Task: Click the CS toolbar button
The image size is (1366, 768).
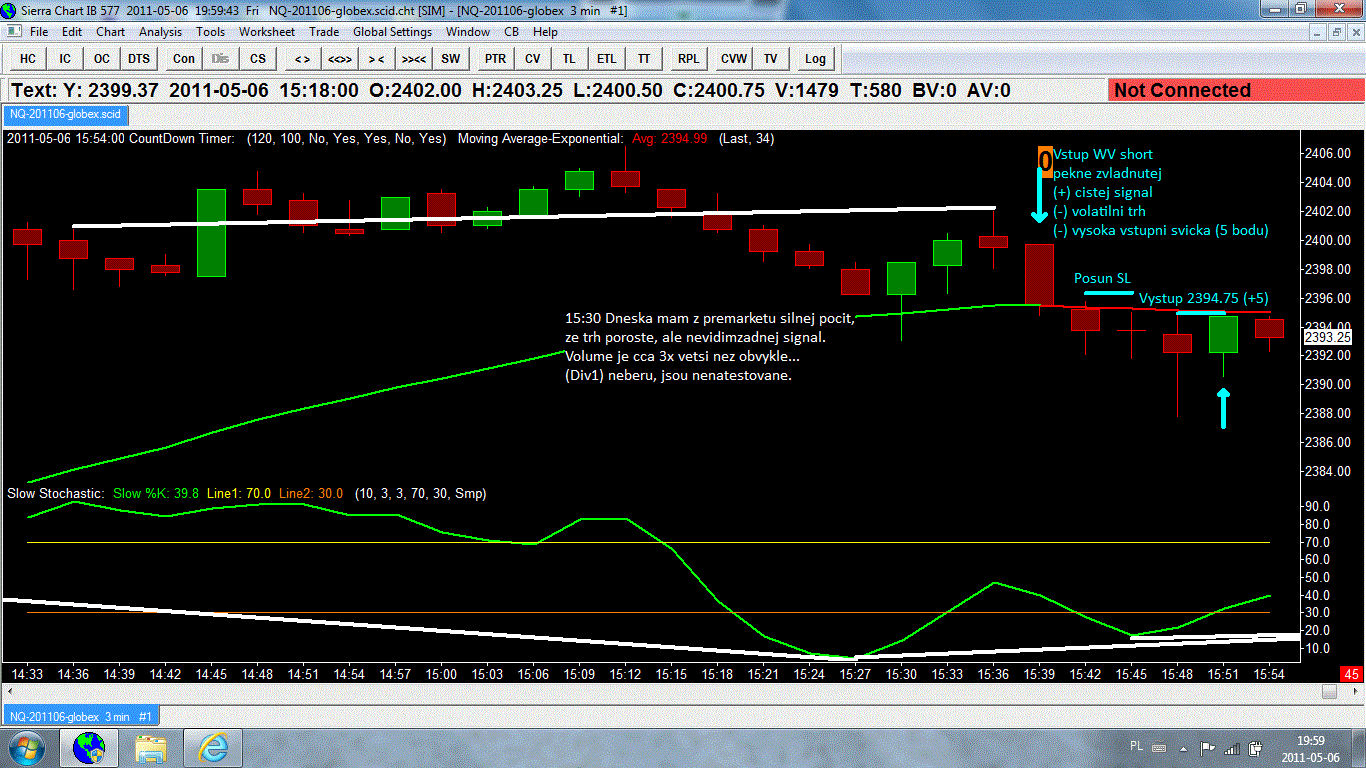Action: [258, 58]
